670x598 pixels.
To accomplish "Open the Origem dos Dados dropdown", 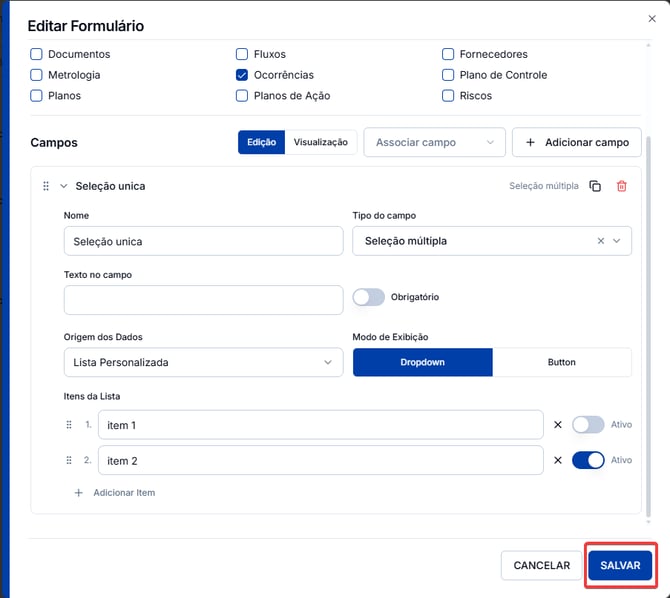I will (203, 362).
